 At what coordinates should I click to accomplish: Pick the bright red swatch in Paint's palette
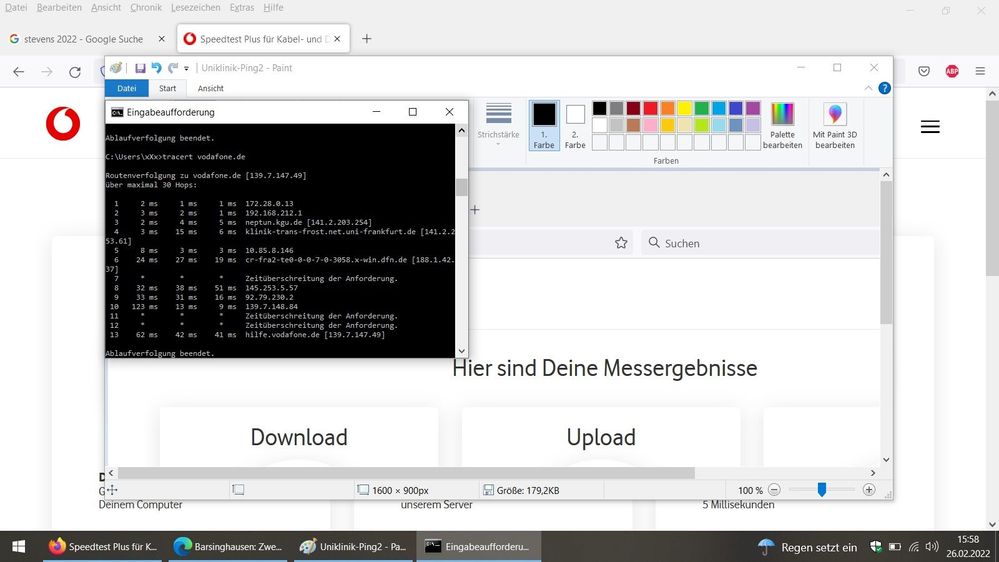coord(650,108)
